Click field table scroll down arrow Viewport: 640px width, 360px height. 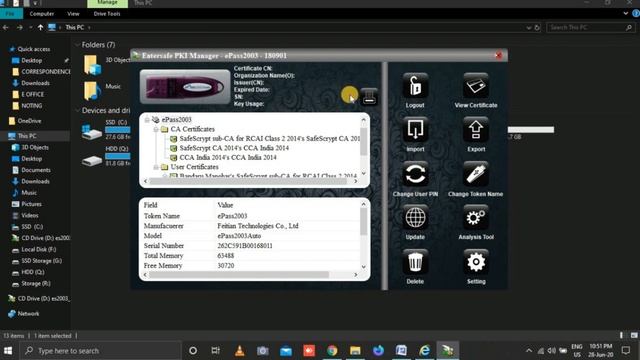point(363,267)
